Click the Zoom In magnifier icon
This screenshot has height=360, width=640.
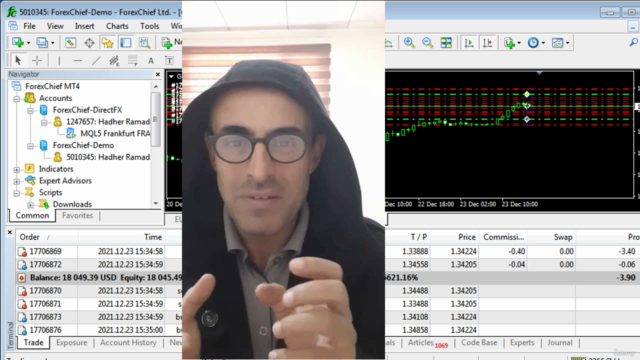(x=409, y=42)
